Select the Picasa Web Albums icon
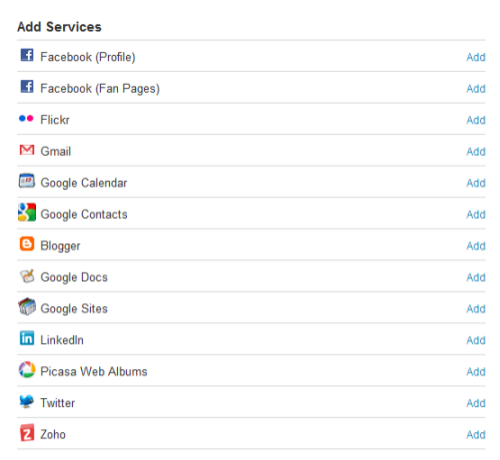The image size is (500, 460). point(27,370)
